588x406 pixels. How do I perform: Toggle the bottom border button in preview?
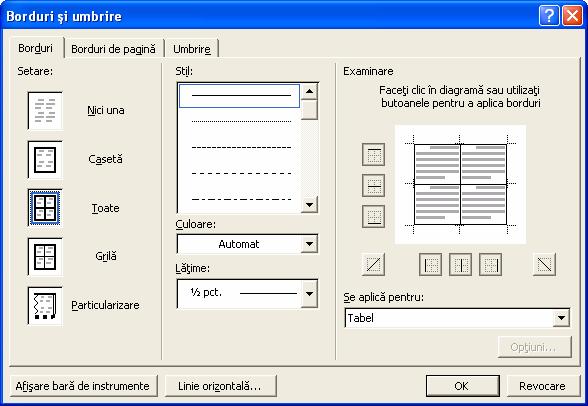(x=374, y=217)
